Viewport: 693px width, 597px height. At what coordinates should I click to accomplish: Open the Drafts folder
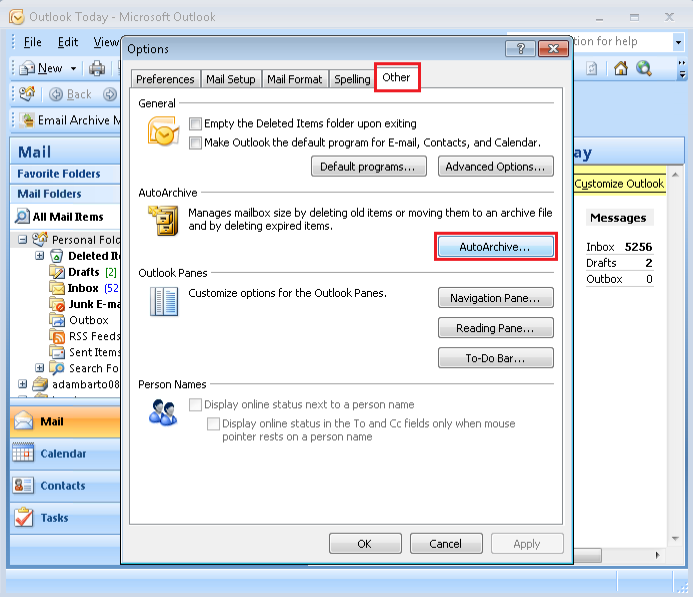[x=84, y=272]
